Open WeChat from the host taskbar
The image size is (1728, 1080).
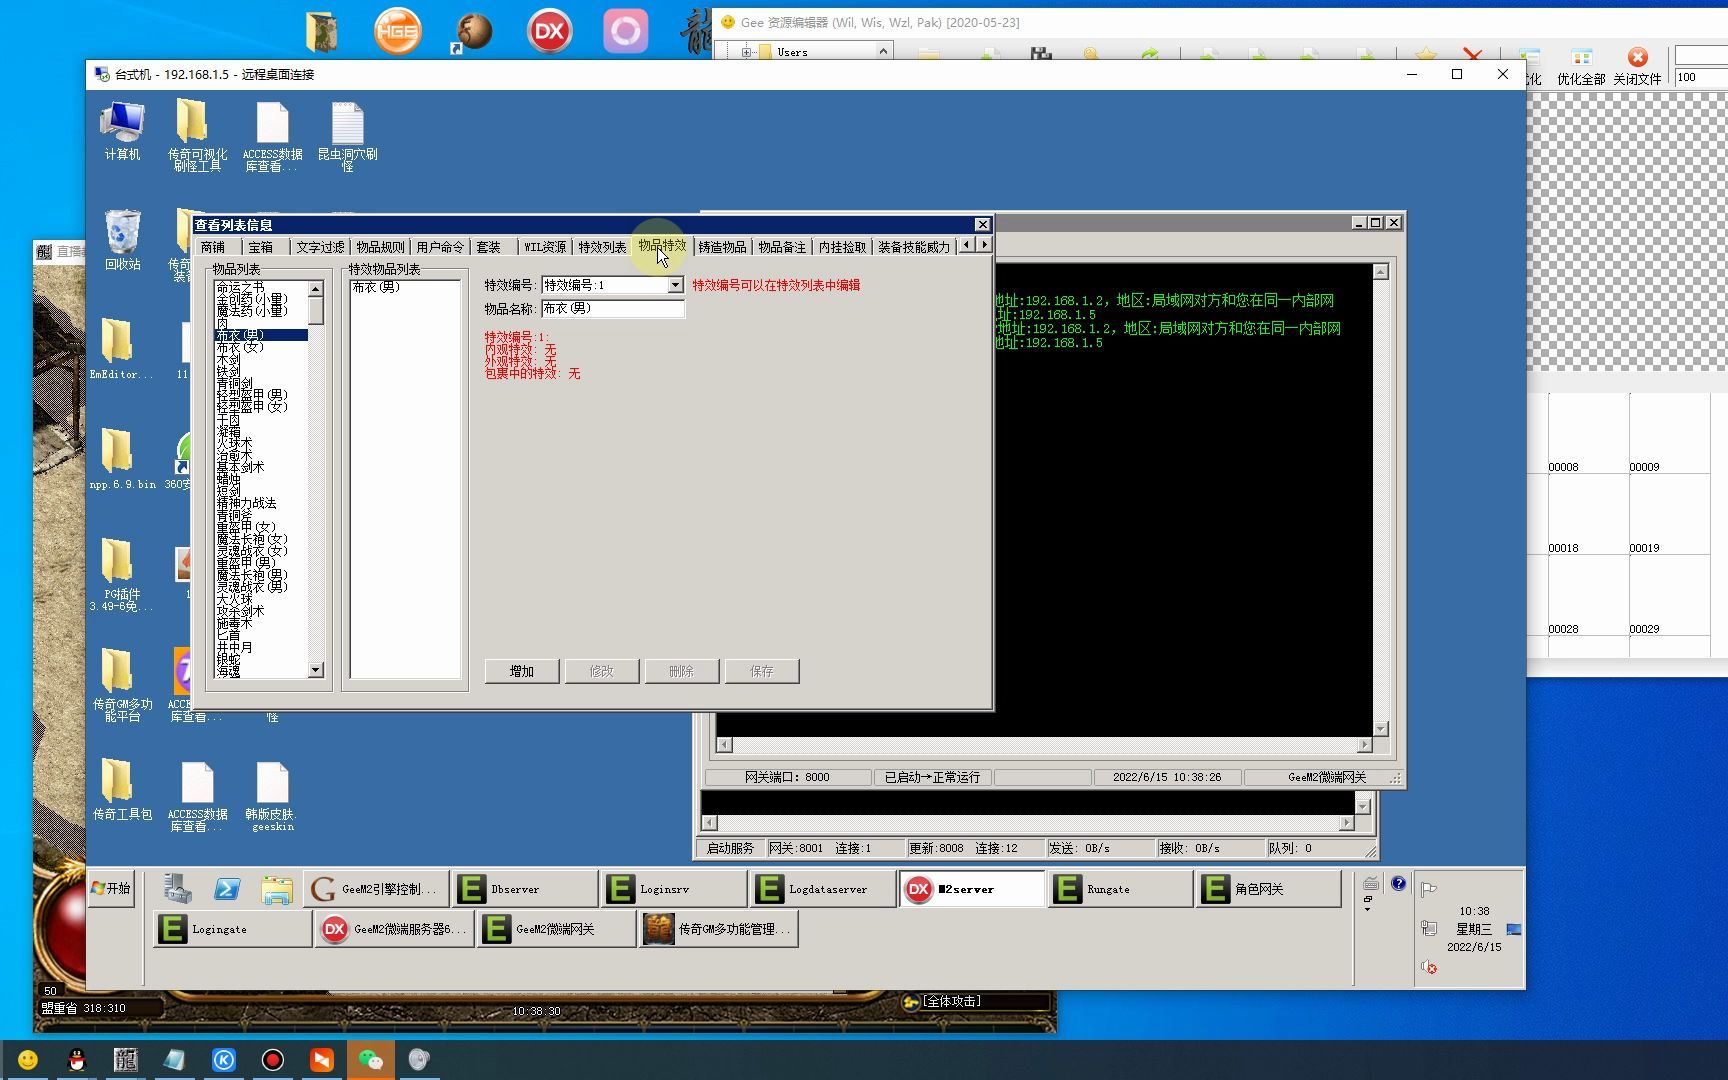click(370, 1060)
